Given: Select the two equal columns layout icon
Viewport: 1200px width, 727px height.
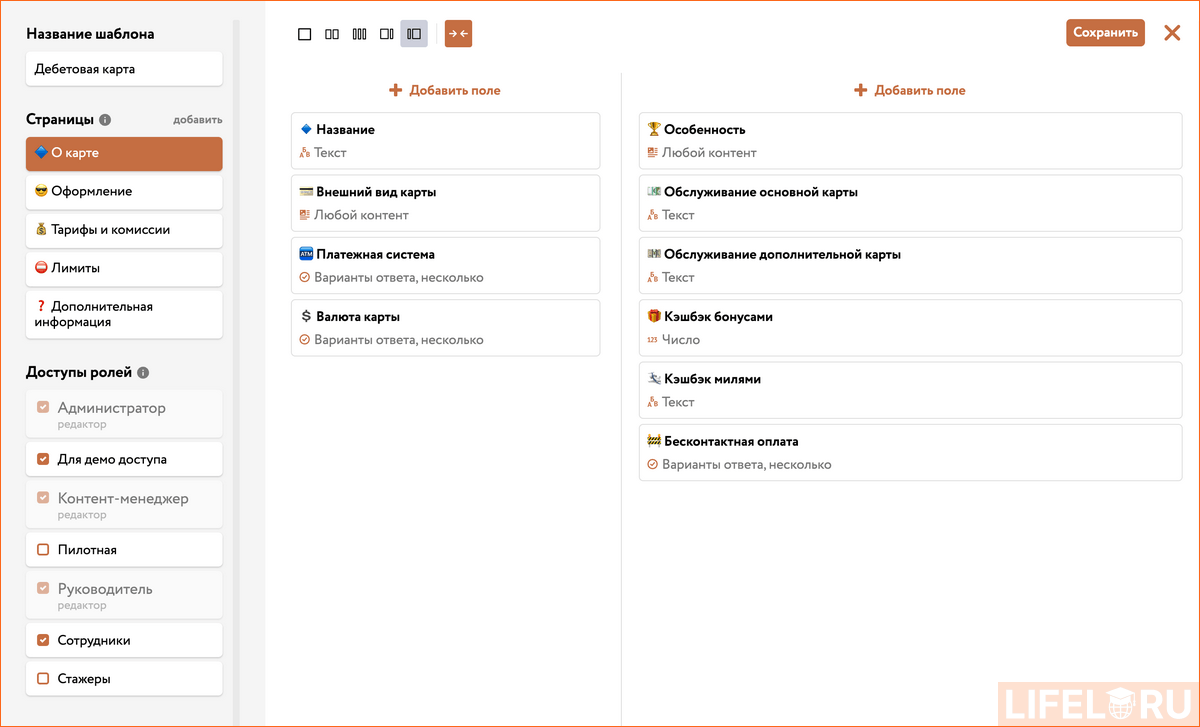Looking at the screenshot, I should [332, 33].
